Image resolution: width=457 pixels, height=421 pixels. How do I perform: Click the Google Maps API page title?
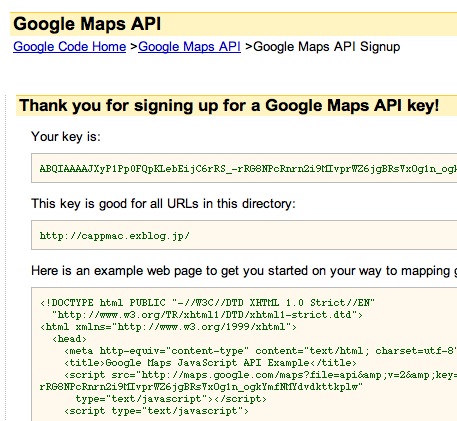pyautogui.click(x=87, y=24)
